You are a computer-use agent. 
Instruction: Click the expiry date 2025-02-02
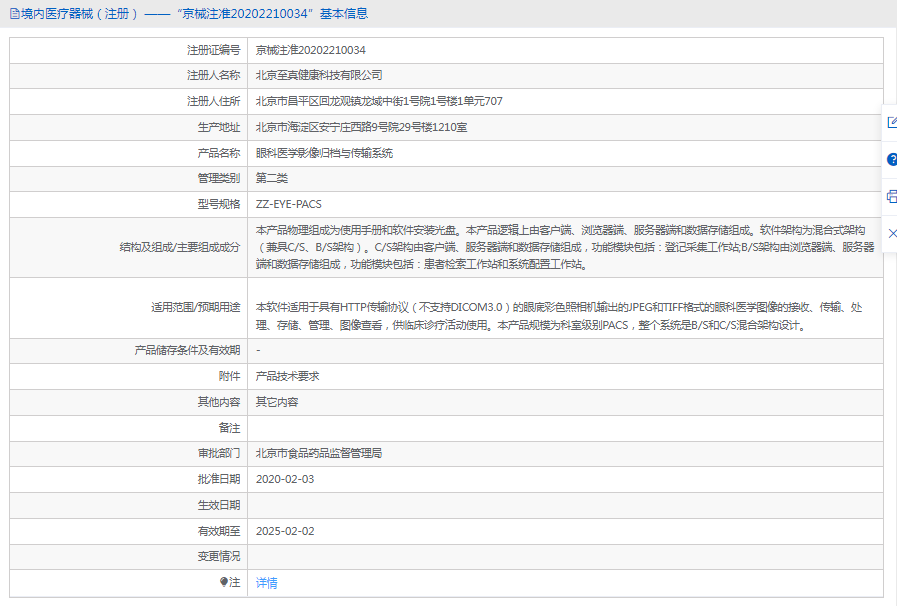[x=285, y=531]
